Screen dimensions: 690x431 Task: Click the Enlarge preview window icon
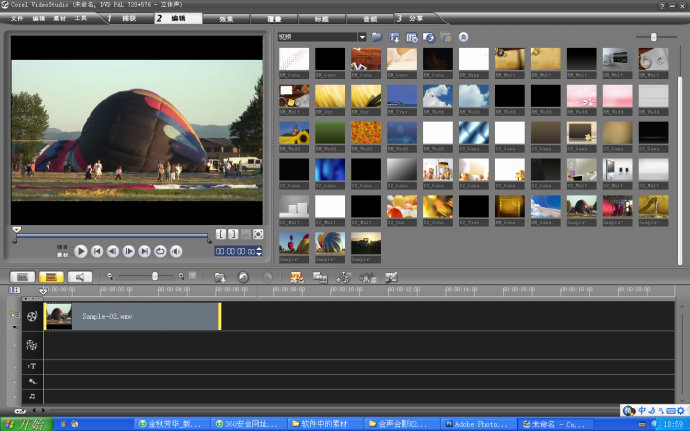pos(258,234)
